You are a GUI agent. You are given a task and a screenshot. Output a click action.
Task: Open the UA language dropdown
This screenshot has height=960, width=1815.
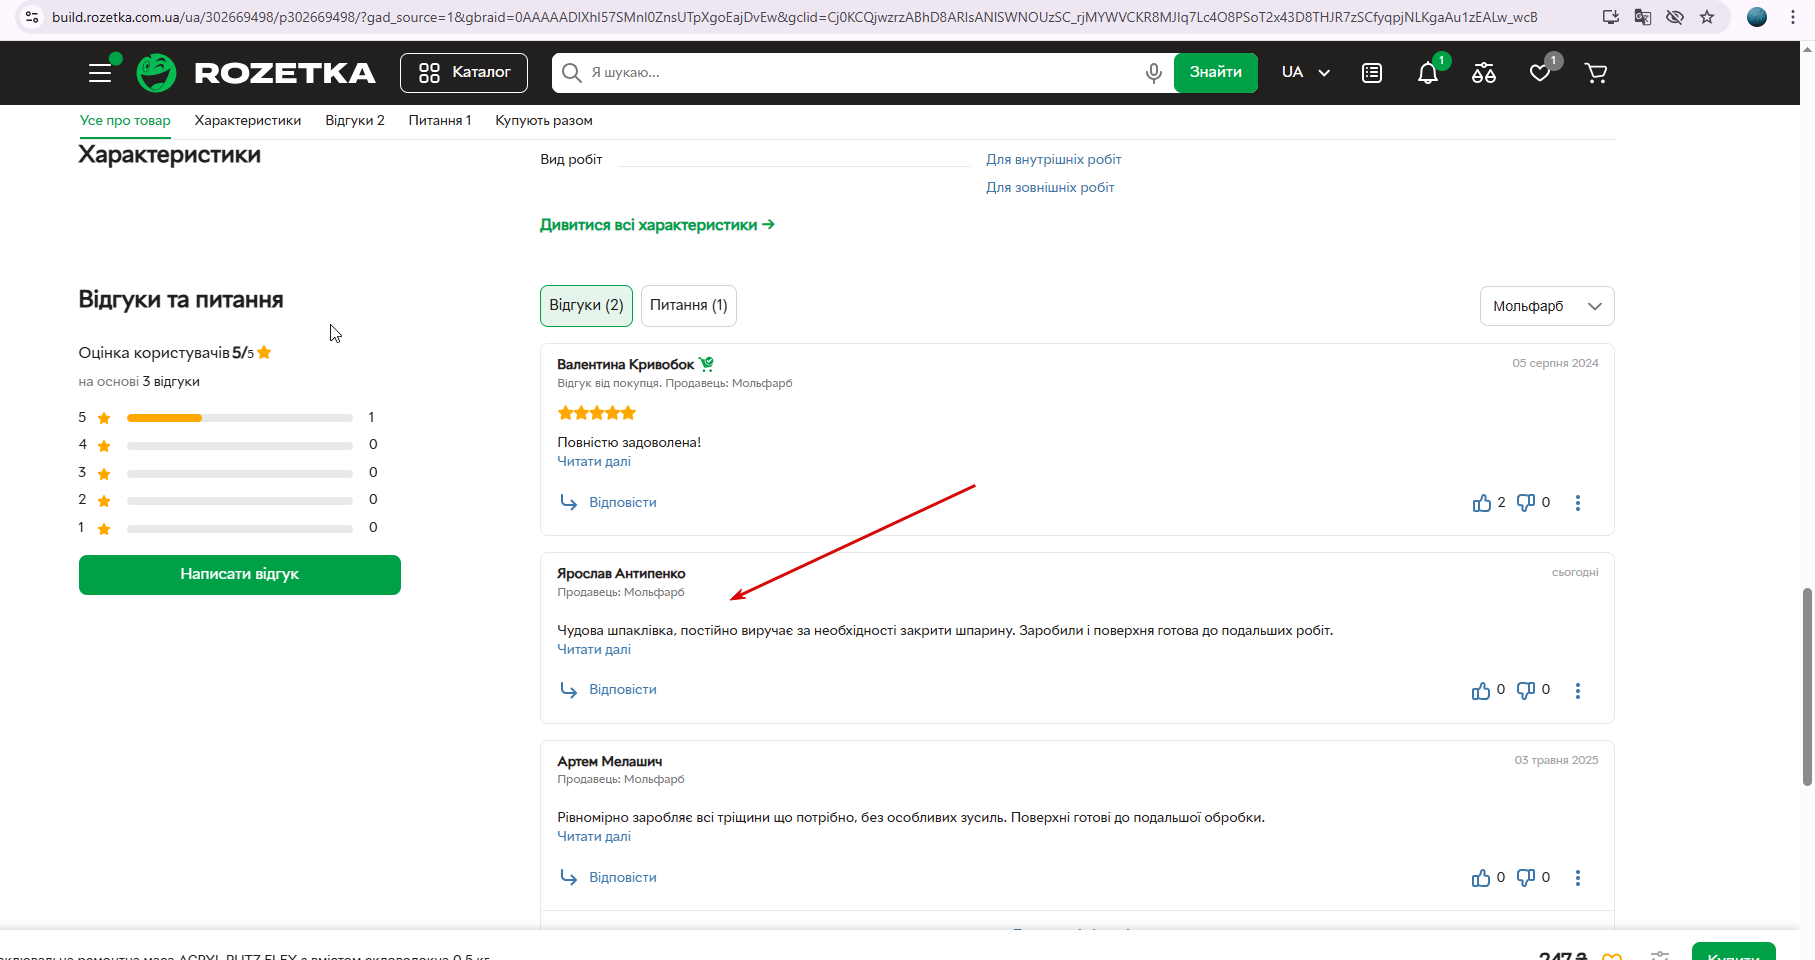click(x=1306, y=73)
